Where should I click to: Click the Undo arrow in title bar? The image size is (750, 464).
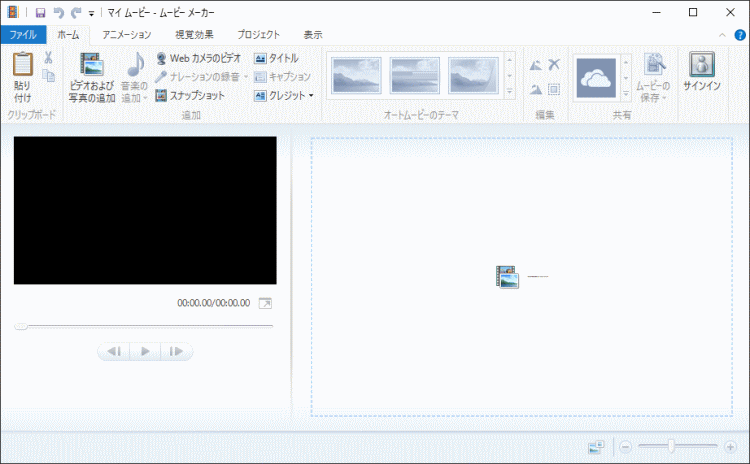pos(58,13)
